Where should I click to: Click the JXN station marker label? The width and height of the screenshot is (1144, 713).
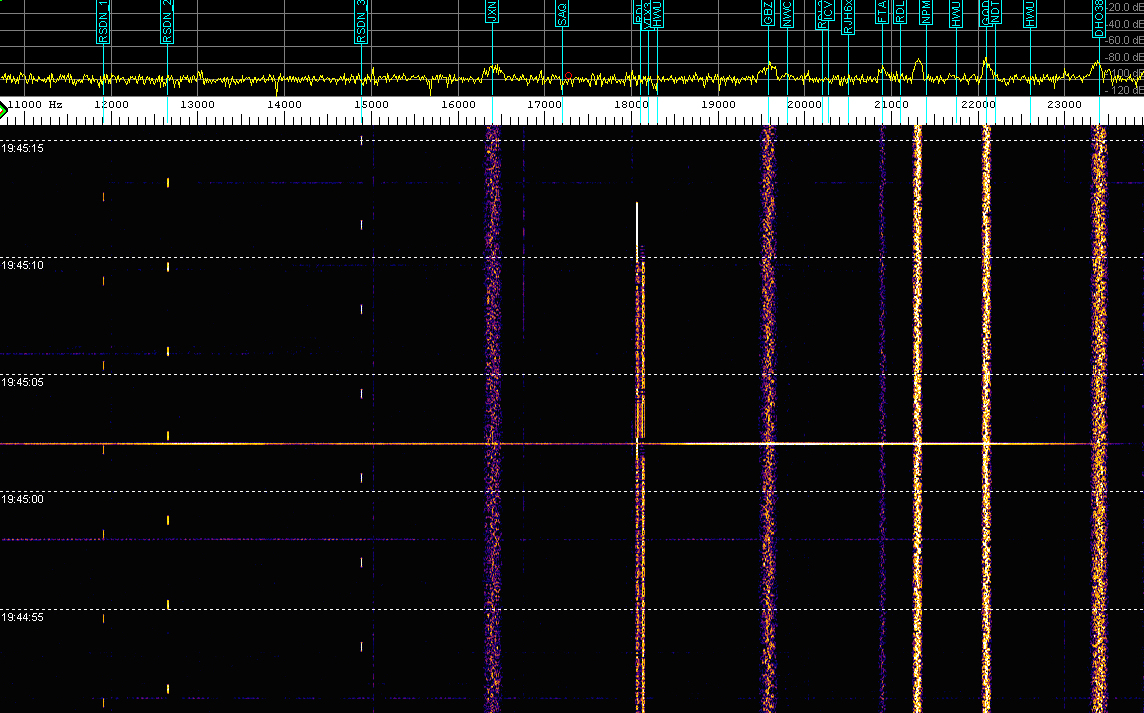tap(492, 11)
